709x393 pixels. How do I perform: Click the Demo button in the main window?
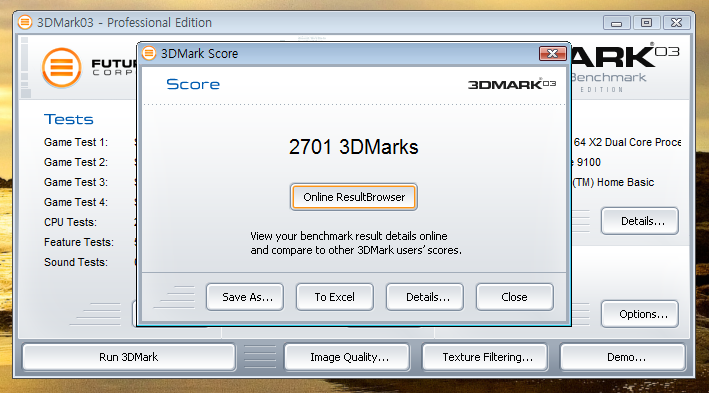(623, 357)
